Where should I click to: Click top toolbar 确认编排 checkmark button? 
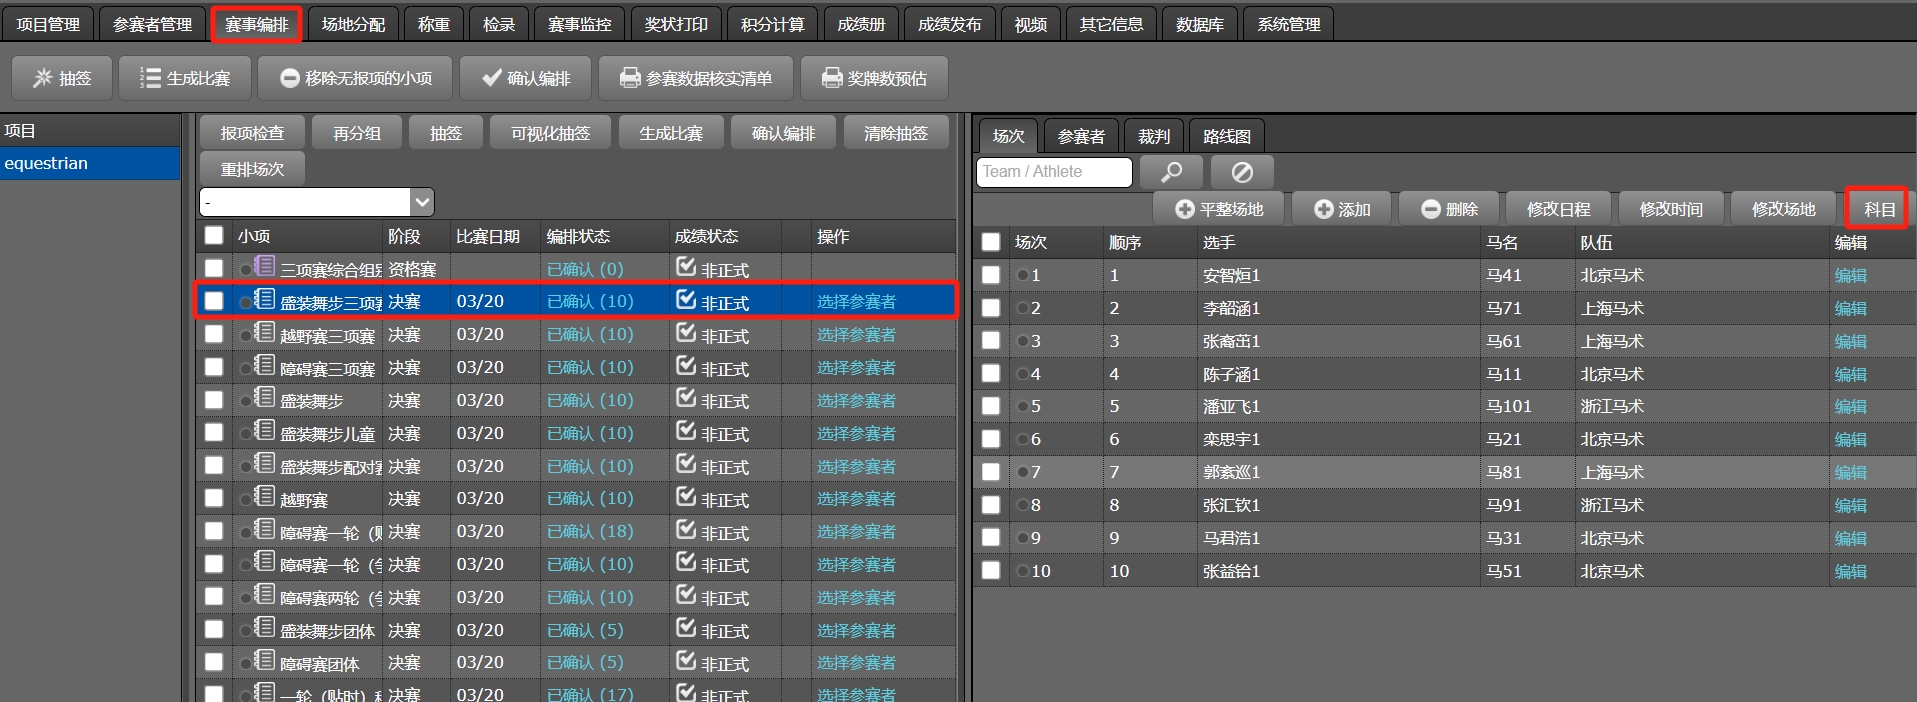pyautogui.click(x=525, y=78)
